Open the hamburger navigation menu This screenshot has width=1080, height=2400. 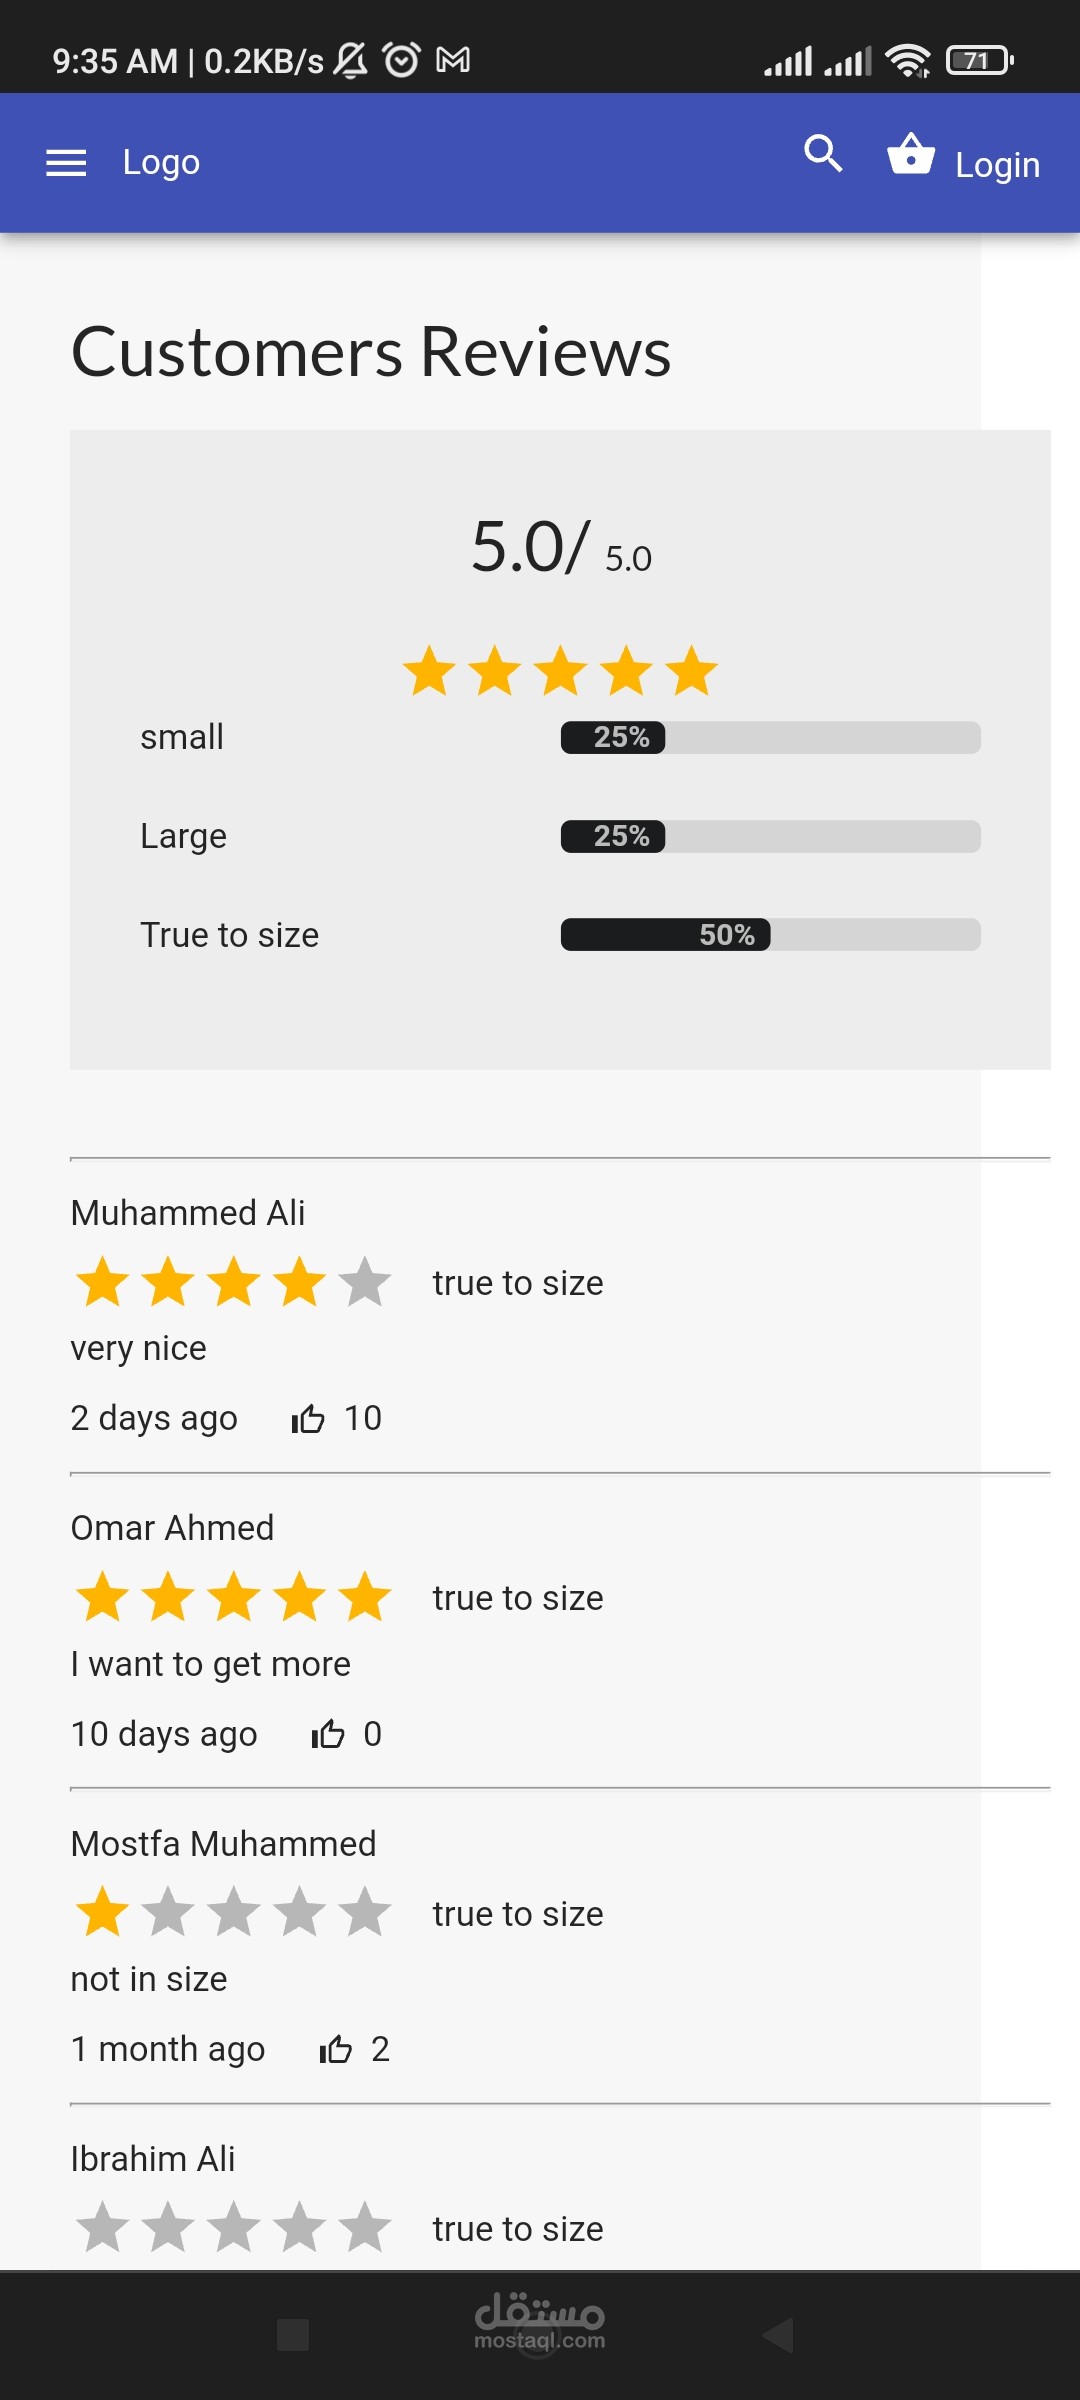pos(66,162)
